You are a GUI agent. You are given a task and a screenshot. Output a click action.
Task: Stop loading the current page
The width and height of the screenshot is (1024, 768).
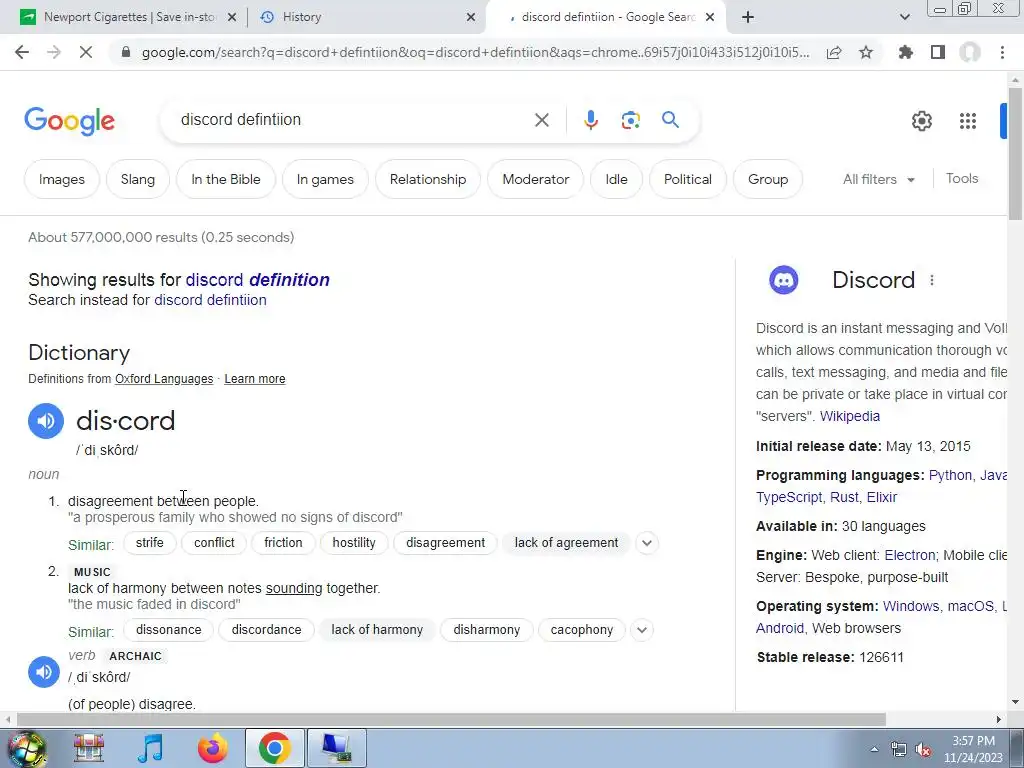tap(86, 52)
